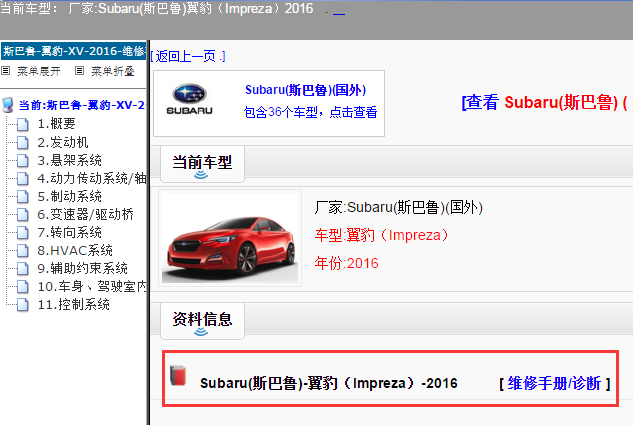Open tree item 2.发动机
This screenshot has height=425, width=633.
(x=63, y=142)
